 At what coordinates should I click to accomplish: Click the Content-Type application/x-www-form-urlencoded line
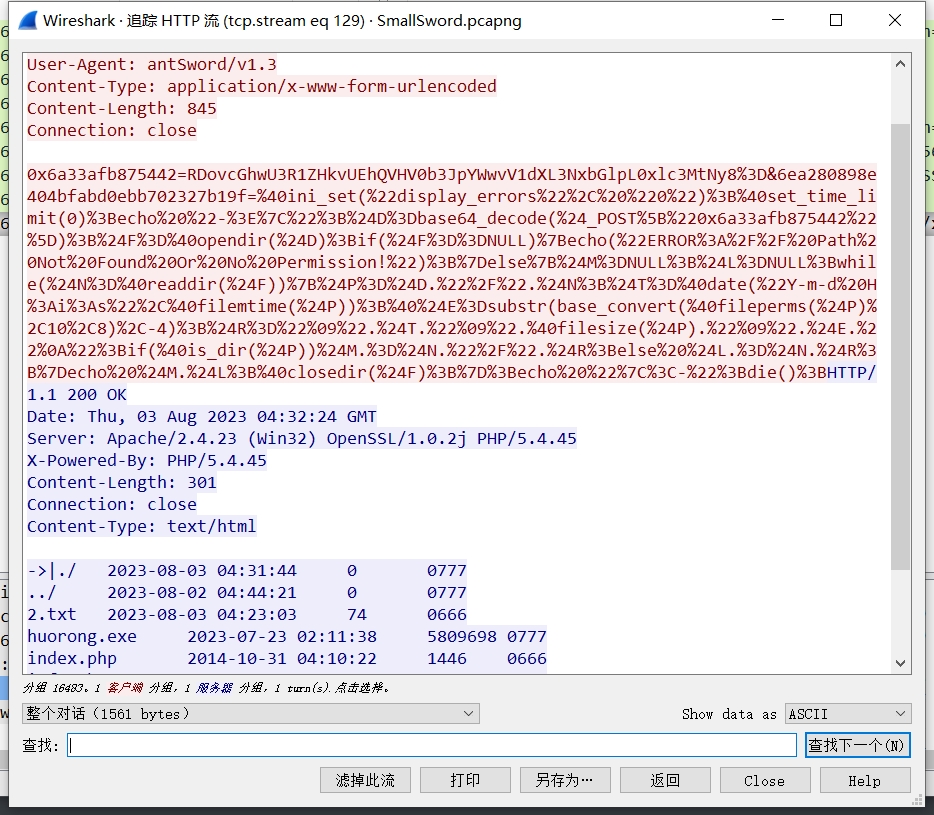pyautogui.click(x=261, y=86)
